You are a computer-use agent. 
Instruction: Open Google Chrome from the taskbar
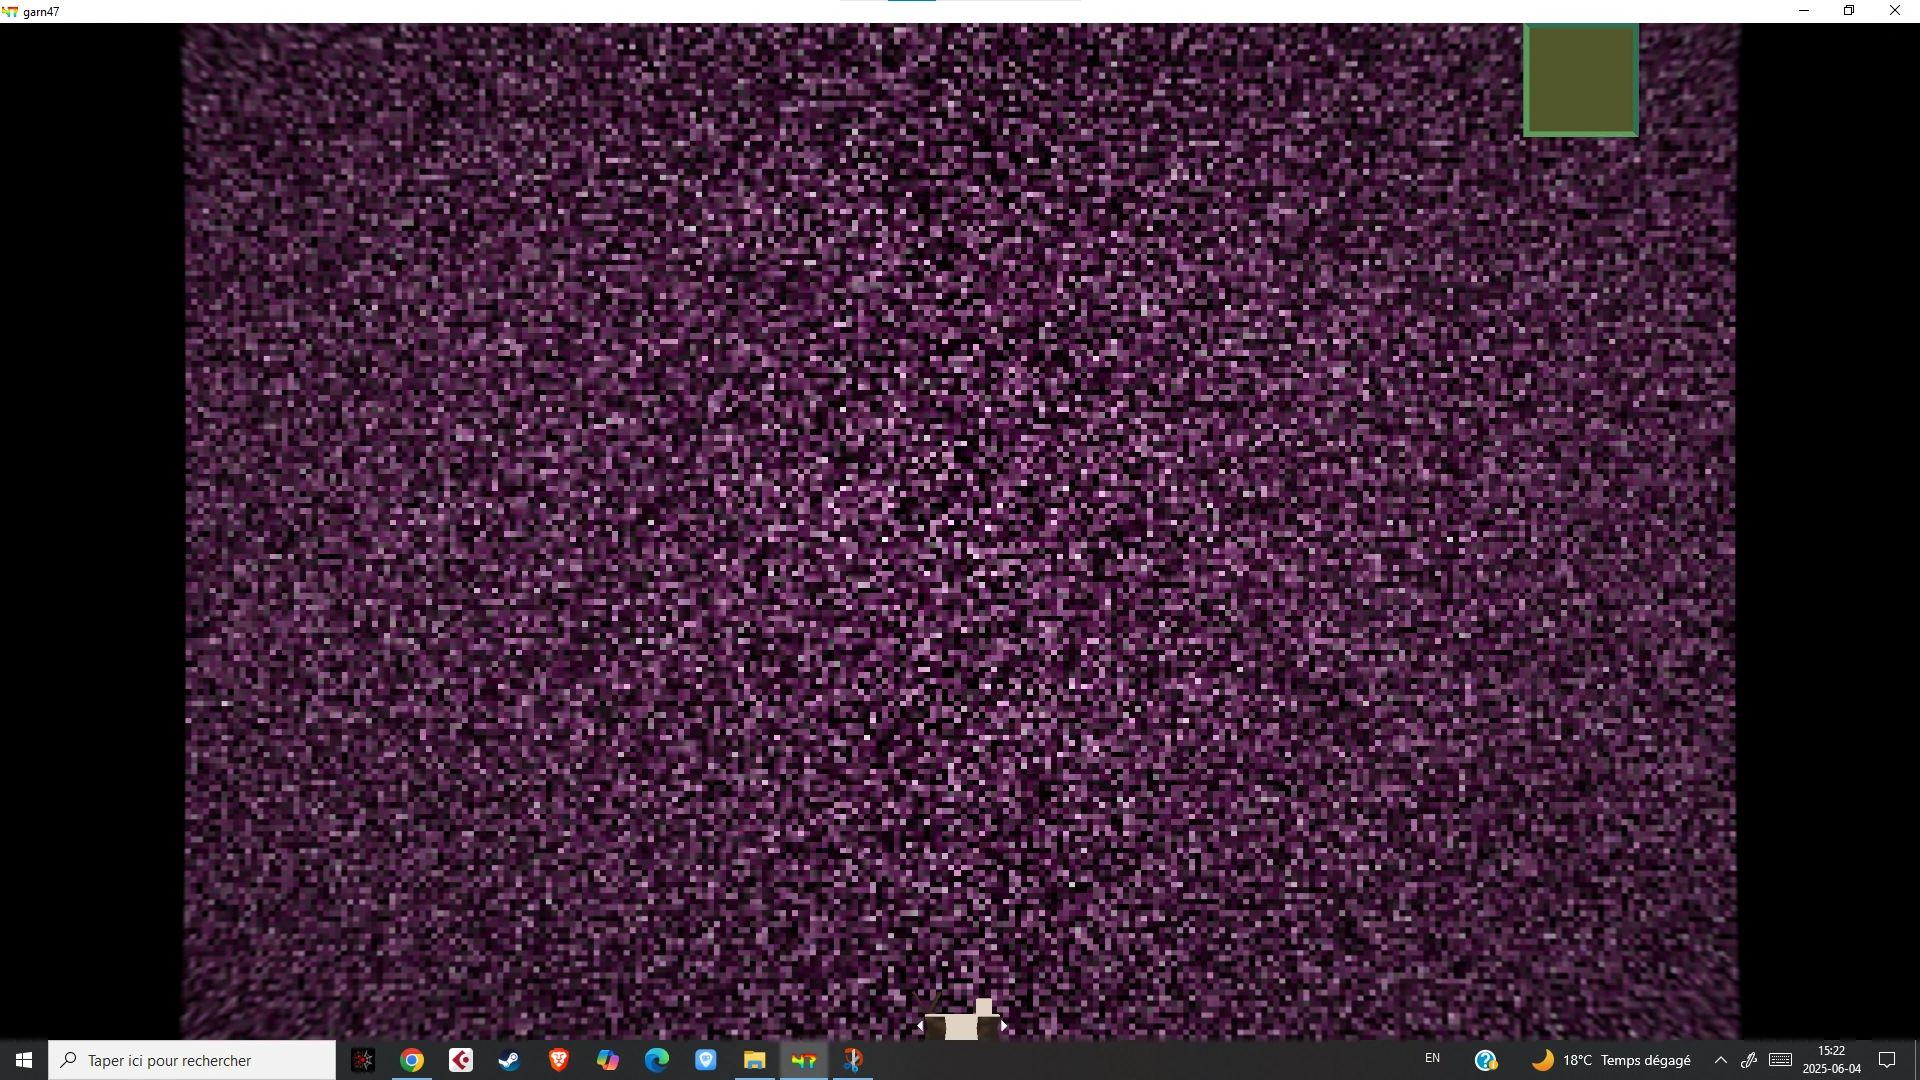(x=412, y=1060)
